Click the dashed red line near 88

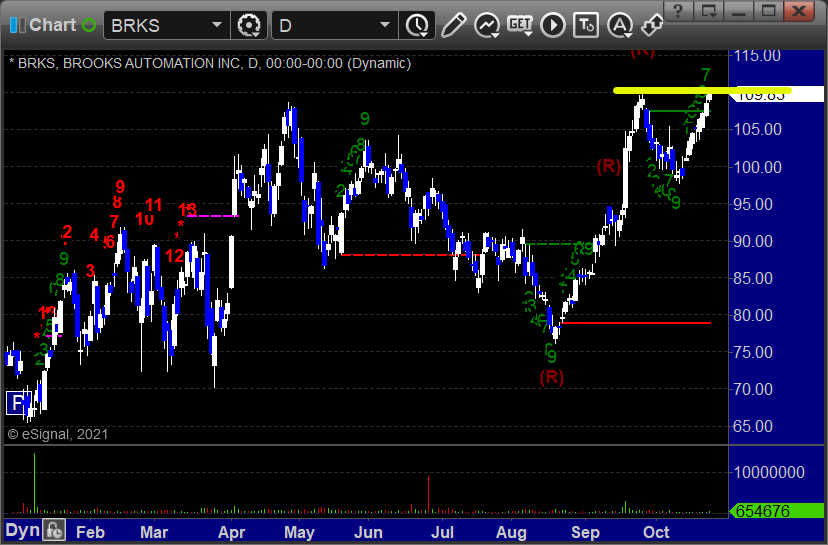point(409,255)
